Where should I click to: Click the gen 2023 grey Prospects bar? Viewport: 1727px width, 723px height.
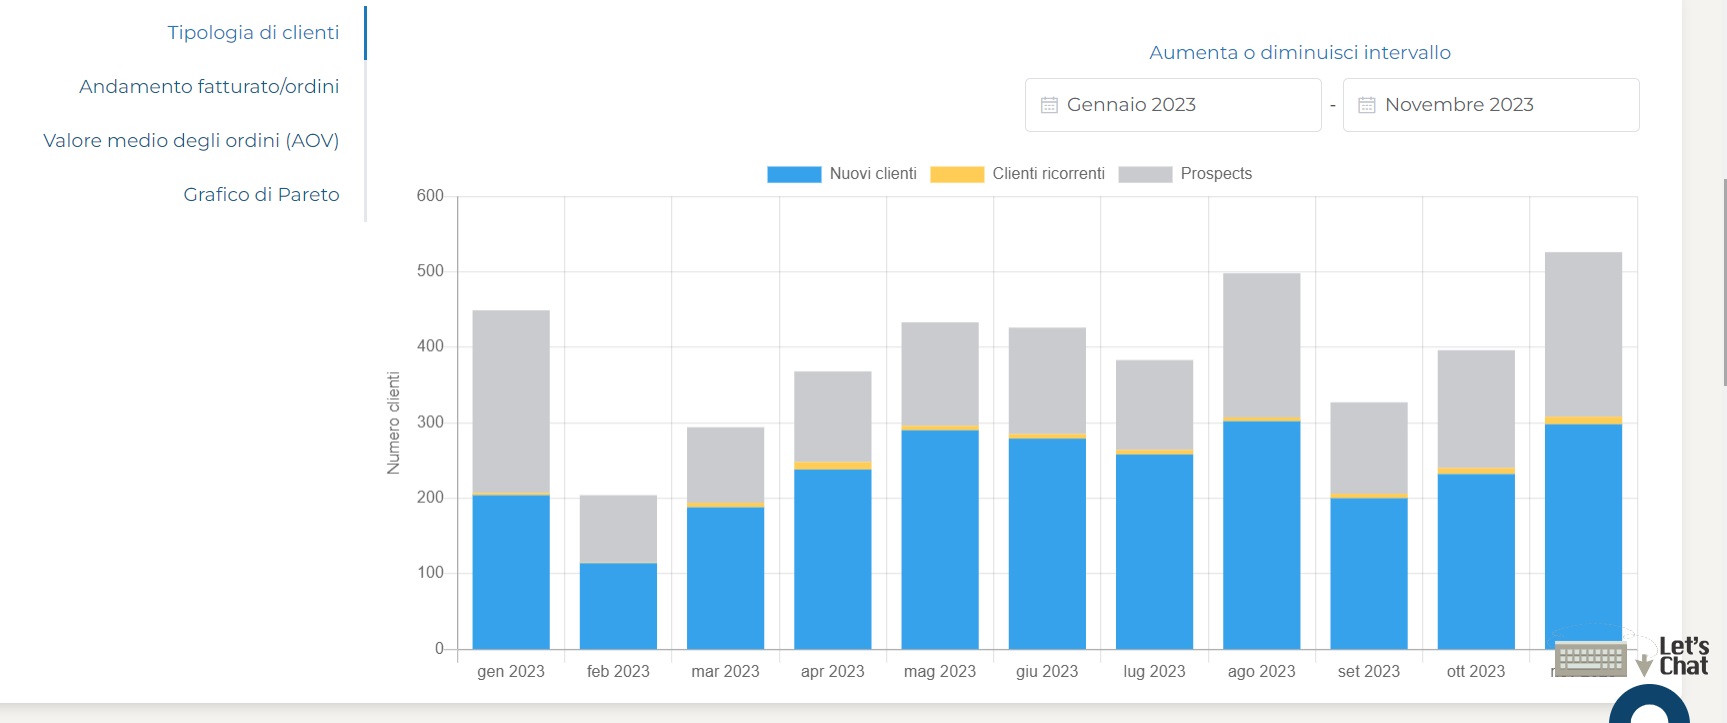pos(511,400)
